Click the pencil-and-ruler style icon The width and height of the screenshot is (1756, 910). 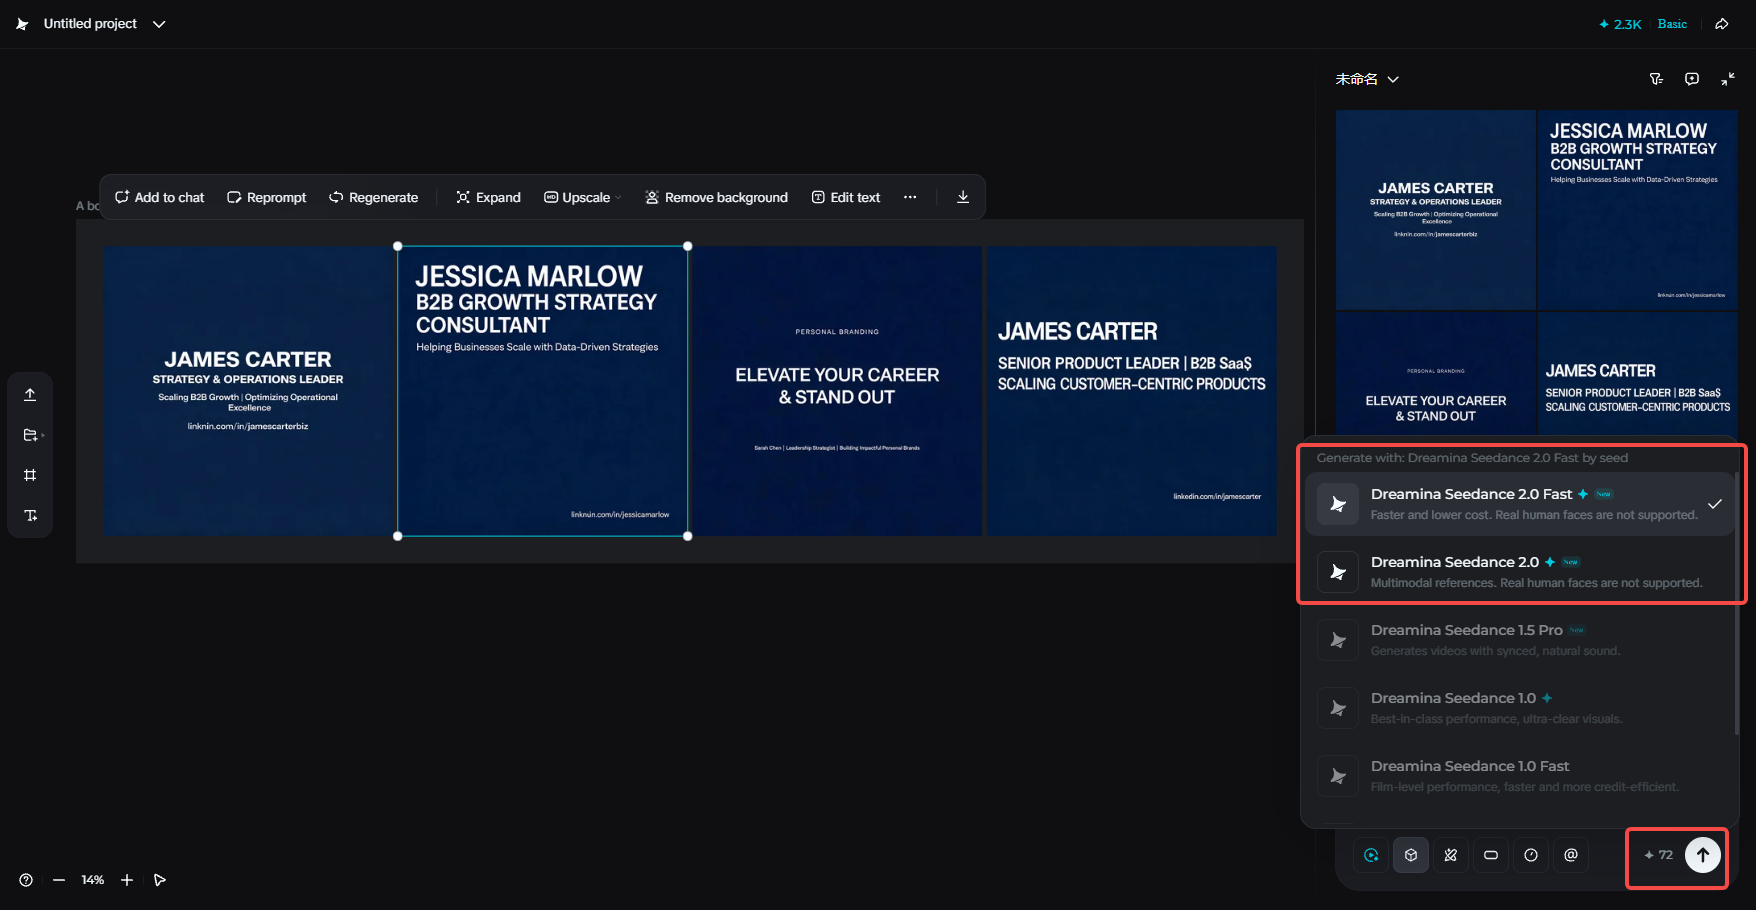click(1451, 855)
